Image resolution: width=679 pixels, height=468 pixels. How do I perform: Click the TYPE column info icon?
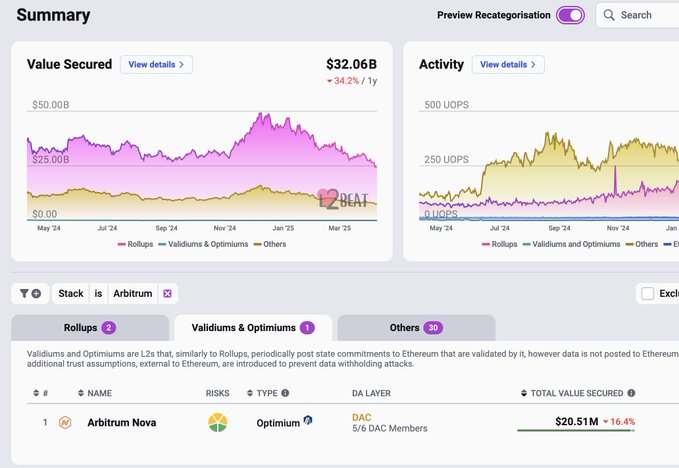click(285, 393)
